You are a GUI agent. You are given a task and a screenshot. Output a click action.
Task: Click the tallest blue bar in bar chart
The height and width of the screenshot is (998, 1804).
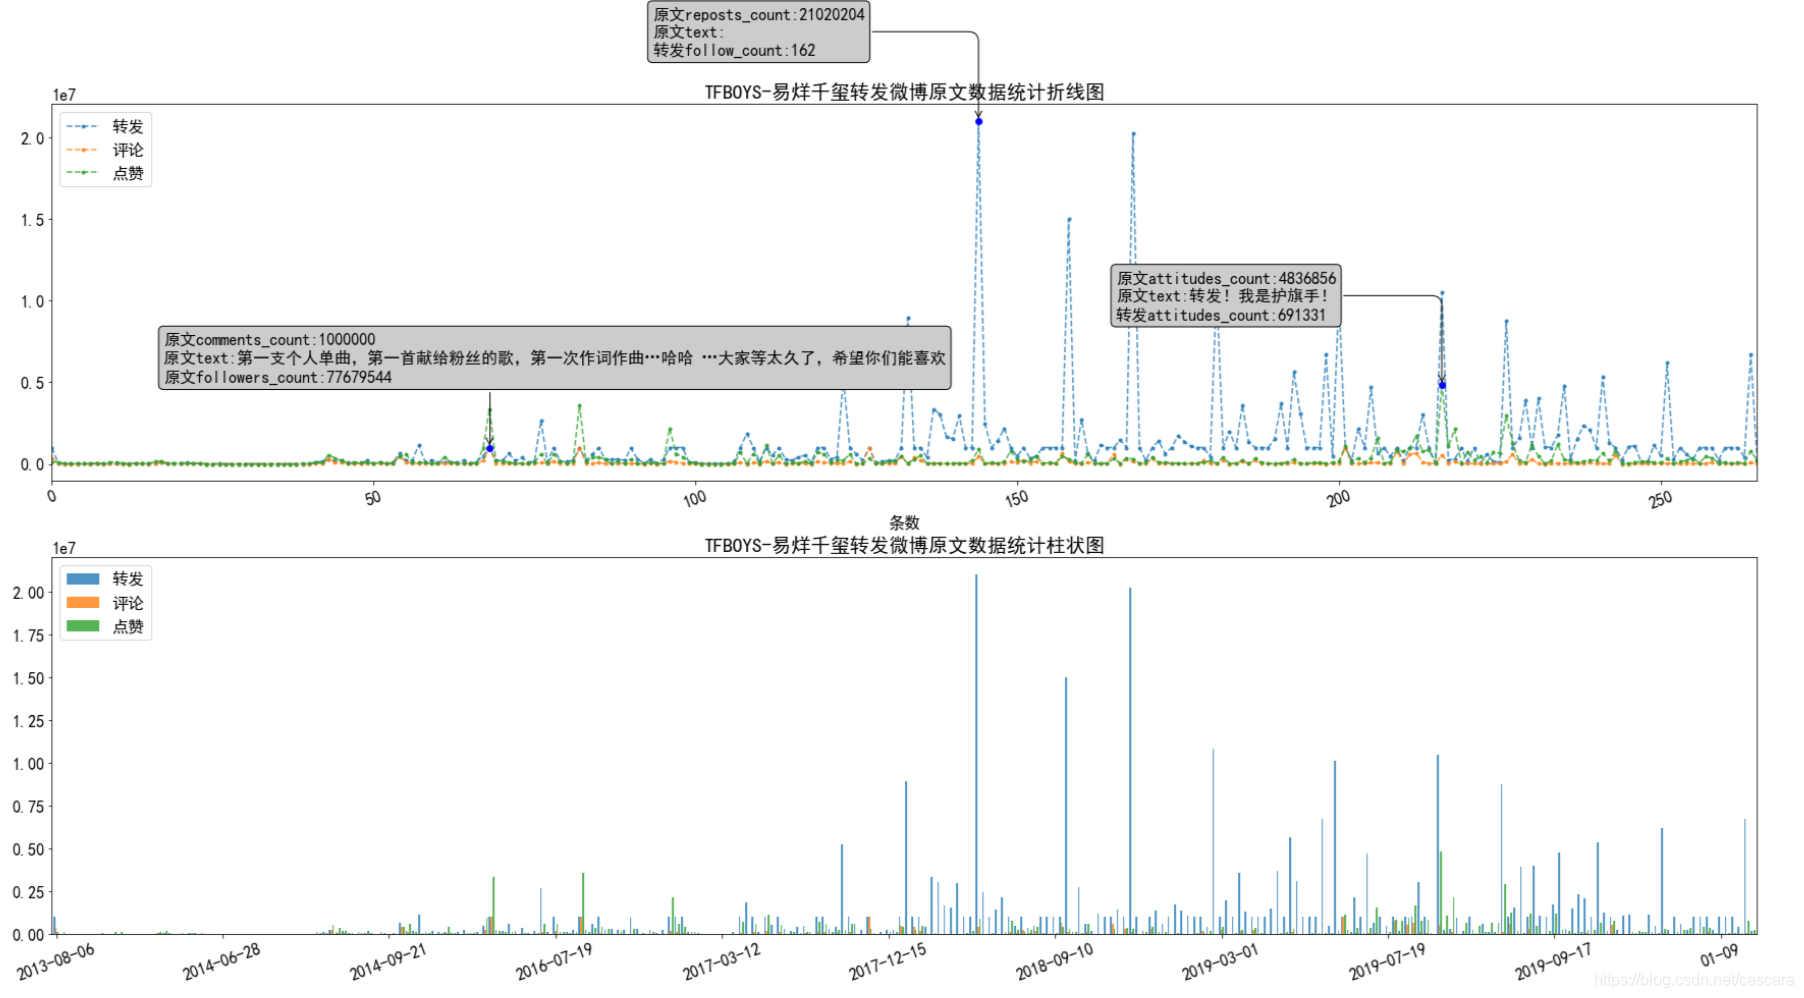(x=977, y=755)
